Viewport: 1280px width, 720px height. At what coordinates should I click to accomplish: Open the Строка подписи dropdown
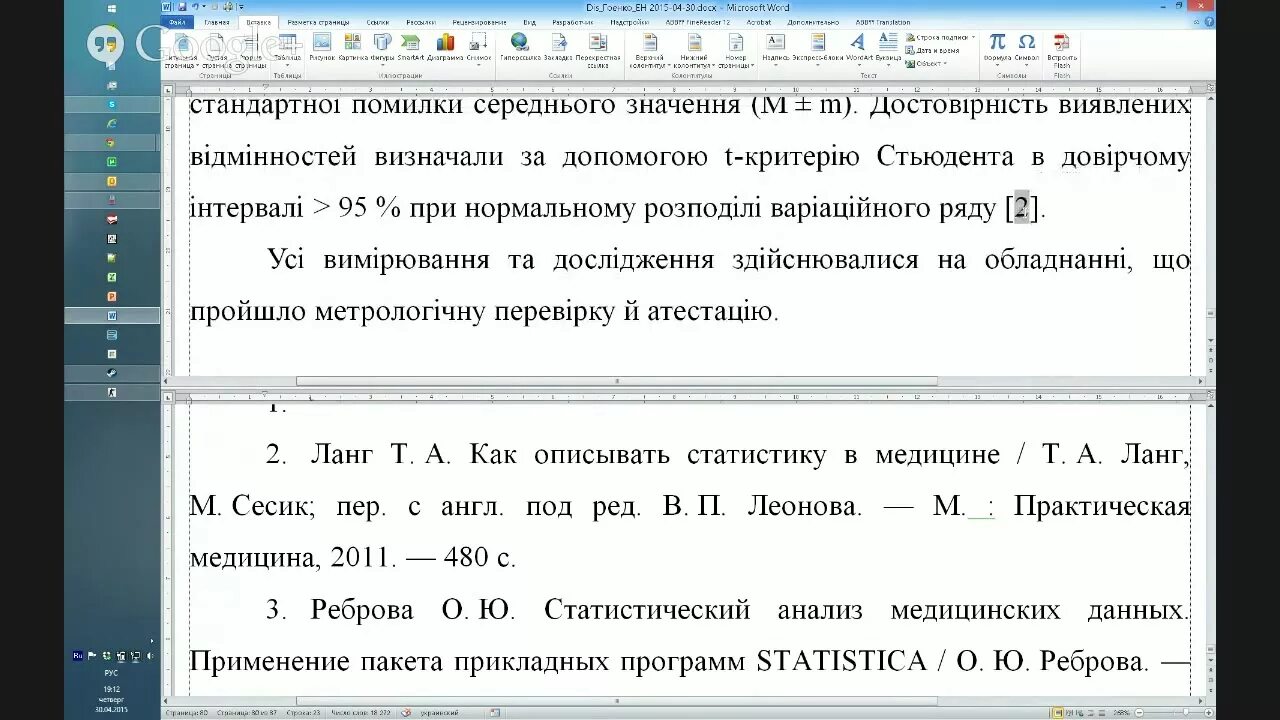tap(942, 37)
